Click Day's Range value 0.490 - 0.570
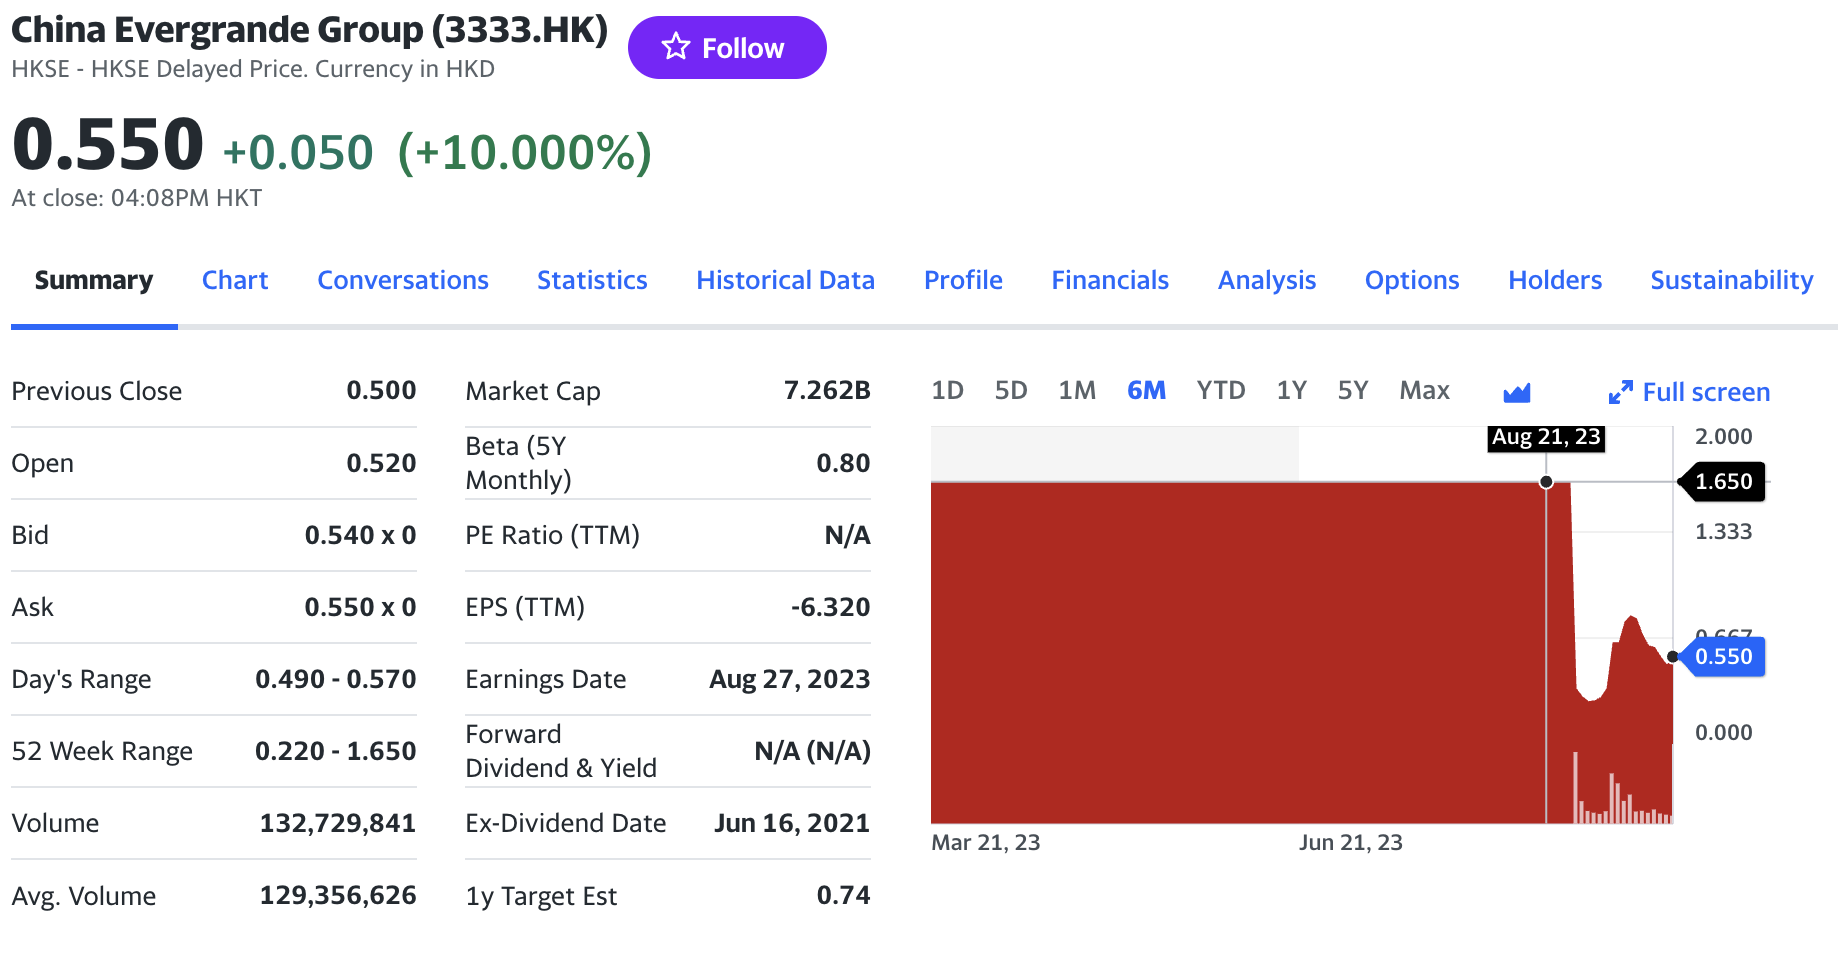This screenshot has width=1838, height=964. [x=335, y=679]
